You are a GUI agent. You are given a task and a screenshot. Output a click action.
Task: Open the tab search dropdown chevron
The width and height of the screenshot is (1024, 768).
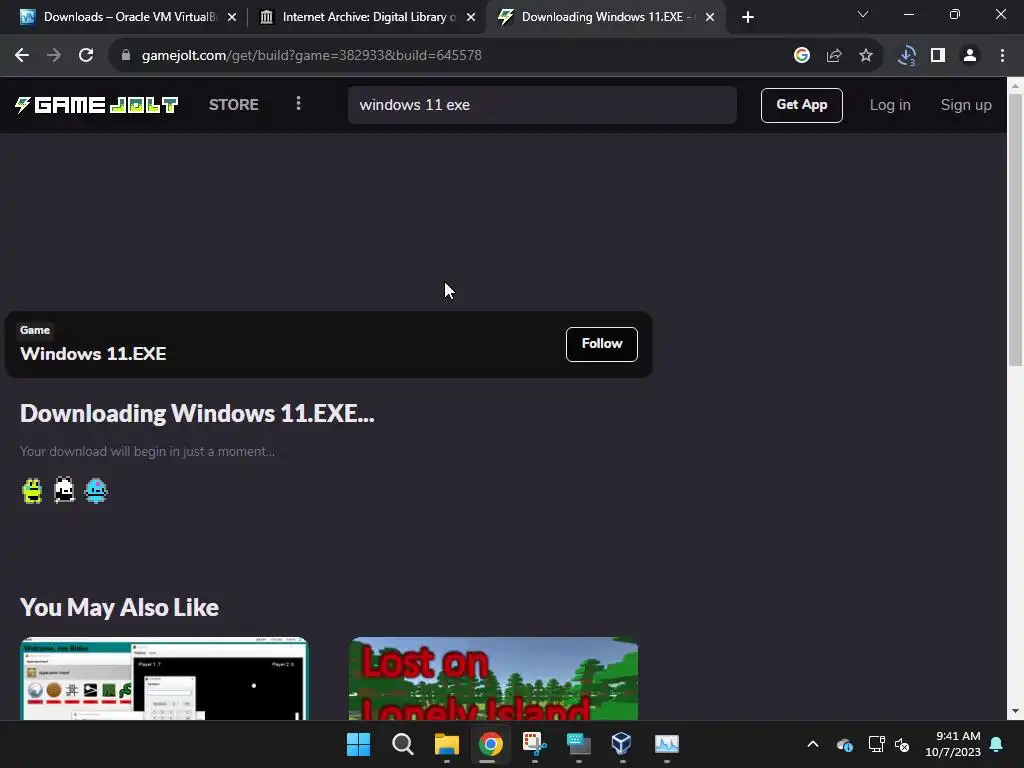coord(863,14)
